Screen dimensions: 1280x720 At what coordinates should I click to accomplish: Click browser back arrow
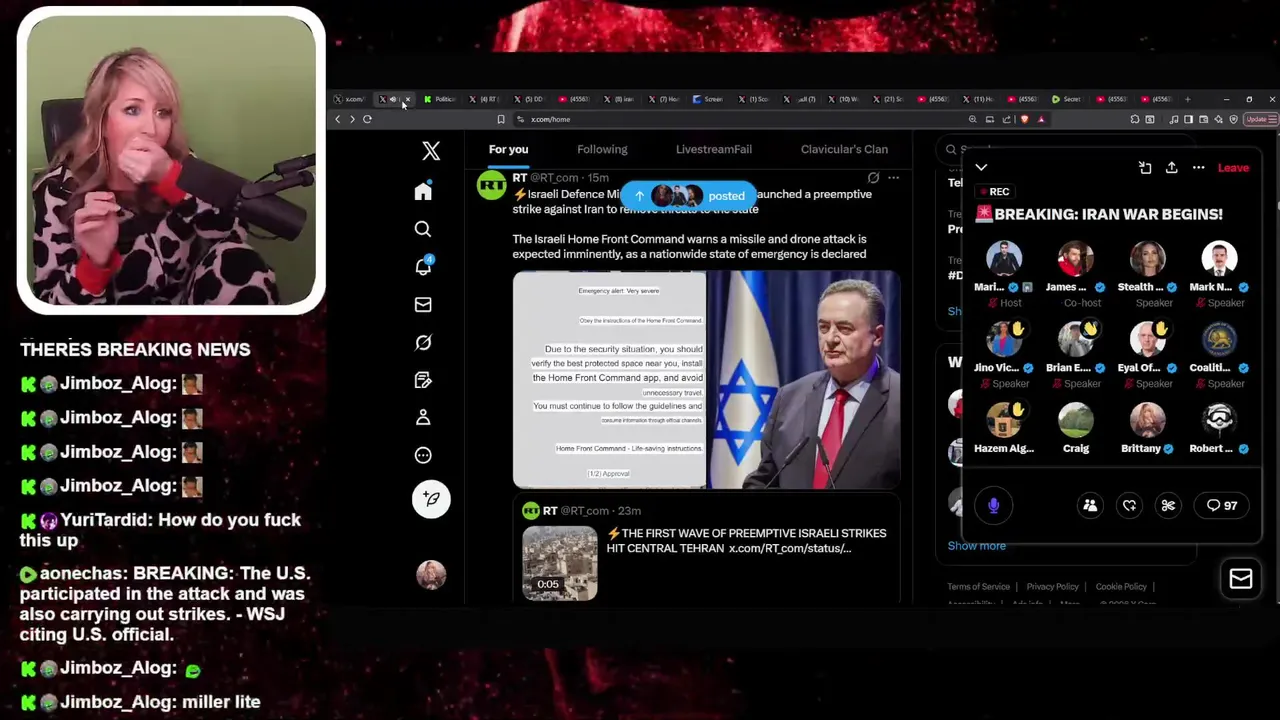[x=337, y=119]
